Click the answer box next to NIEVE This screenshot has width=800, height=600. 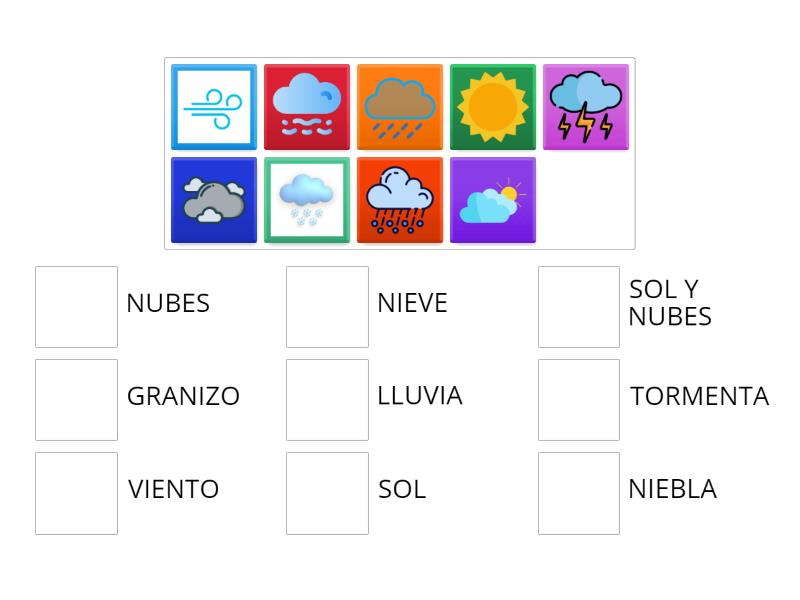click(x=327, y=305)
